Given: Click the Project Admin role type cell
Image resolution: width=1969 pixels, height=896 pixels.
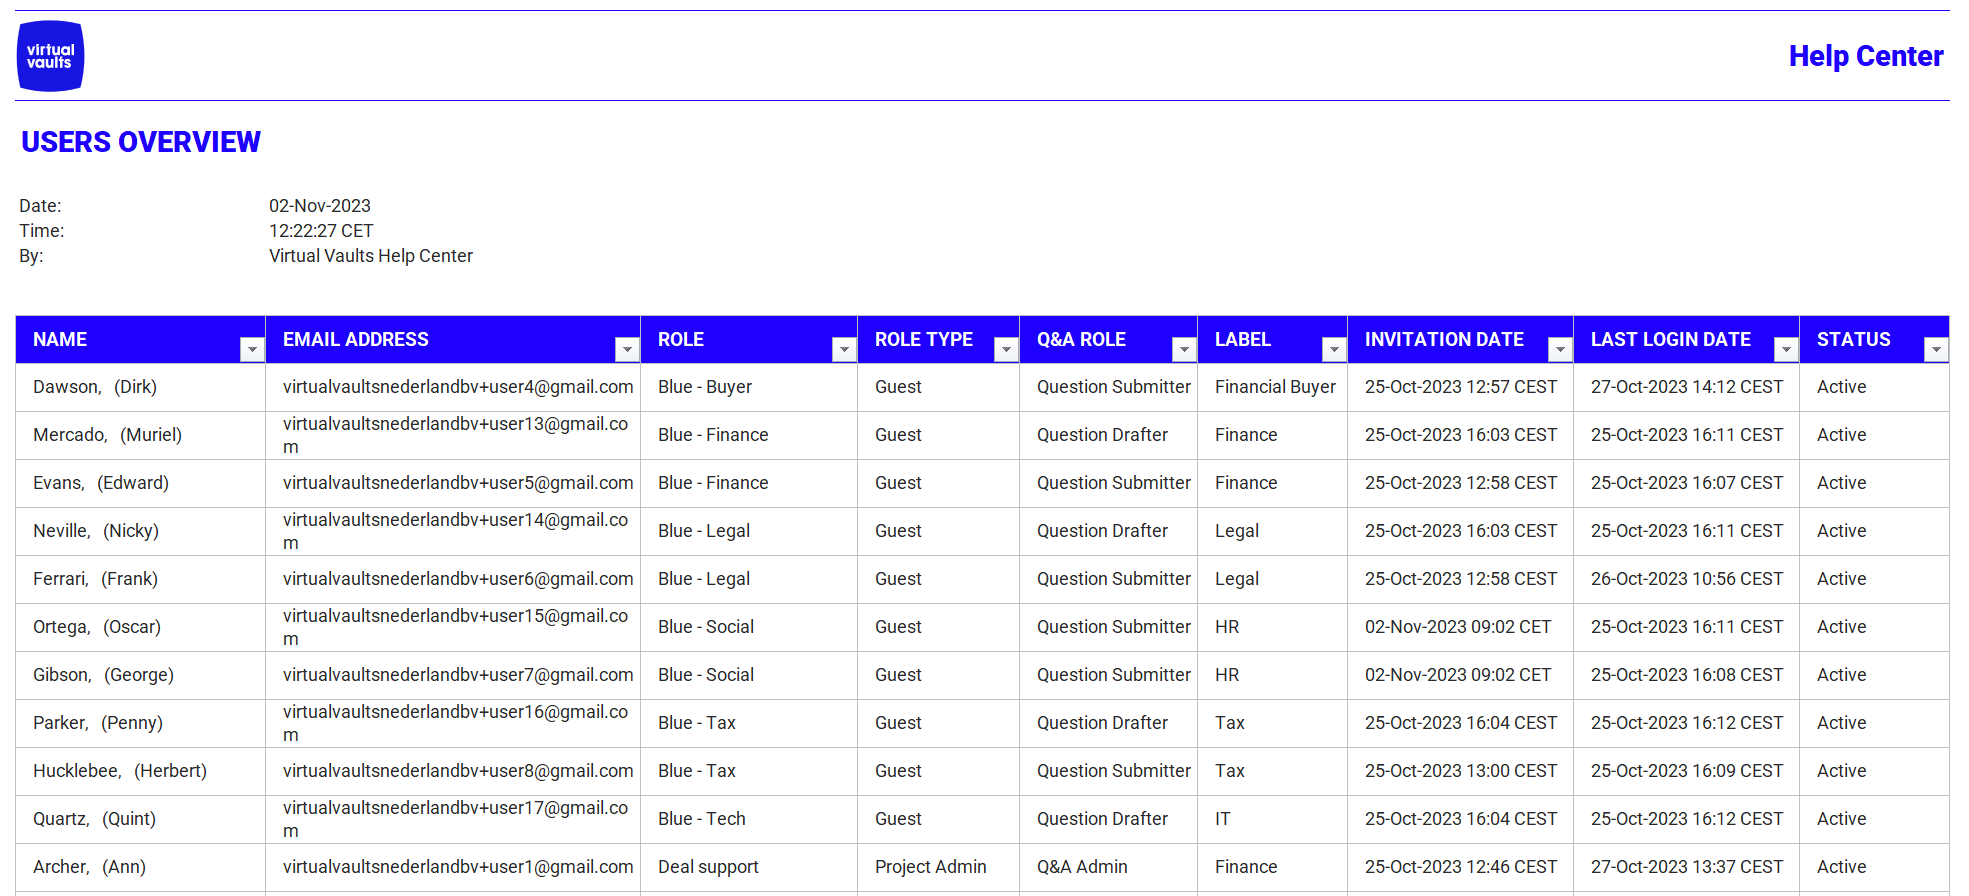Looking at the screenshot, I should point(930,867).
